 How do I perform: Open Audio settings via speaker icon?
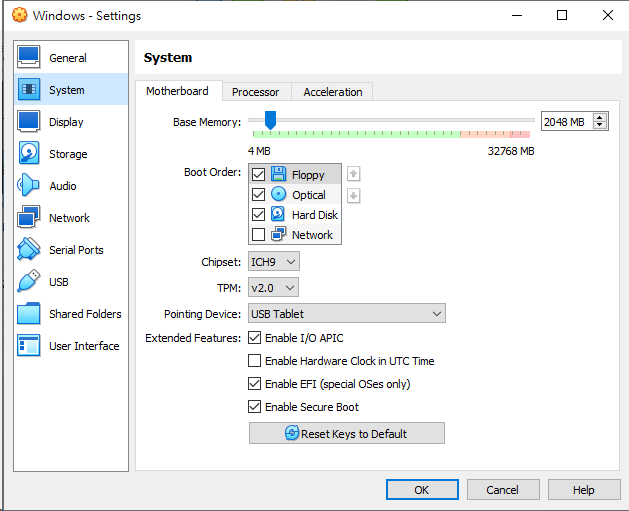tap(29, 186)
